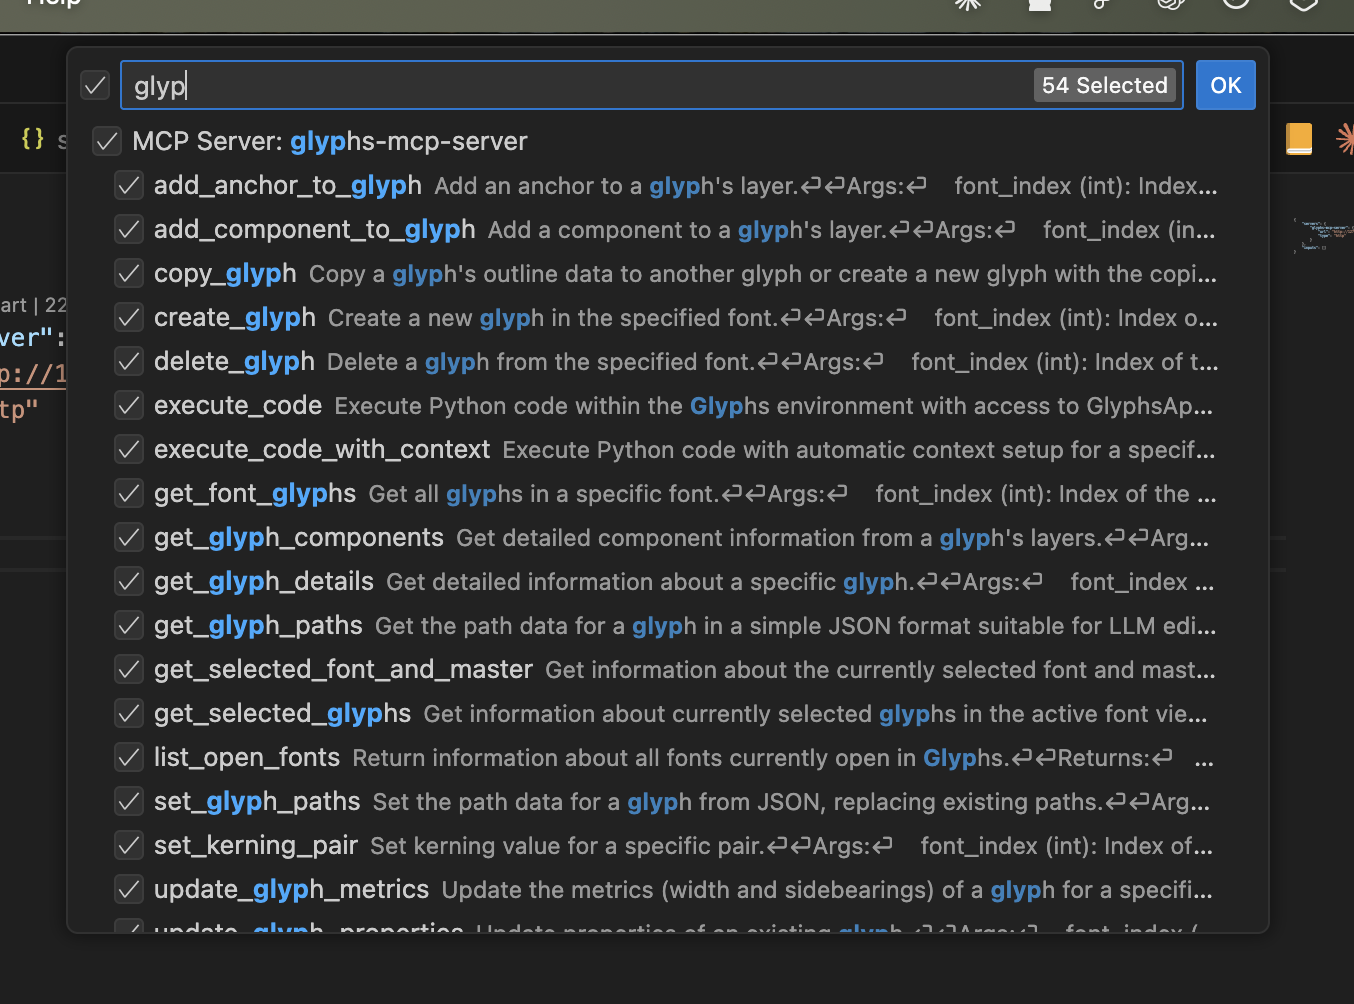Screen dimensions: 1354x1004
Task: Disable the add_anchor_to_glyph tool checkbox
Action: [129, 186]
